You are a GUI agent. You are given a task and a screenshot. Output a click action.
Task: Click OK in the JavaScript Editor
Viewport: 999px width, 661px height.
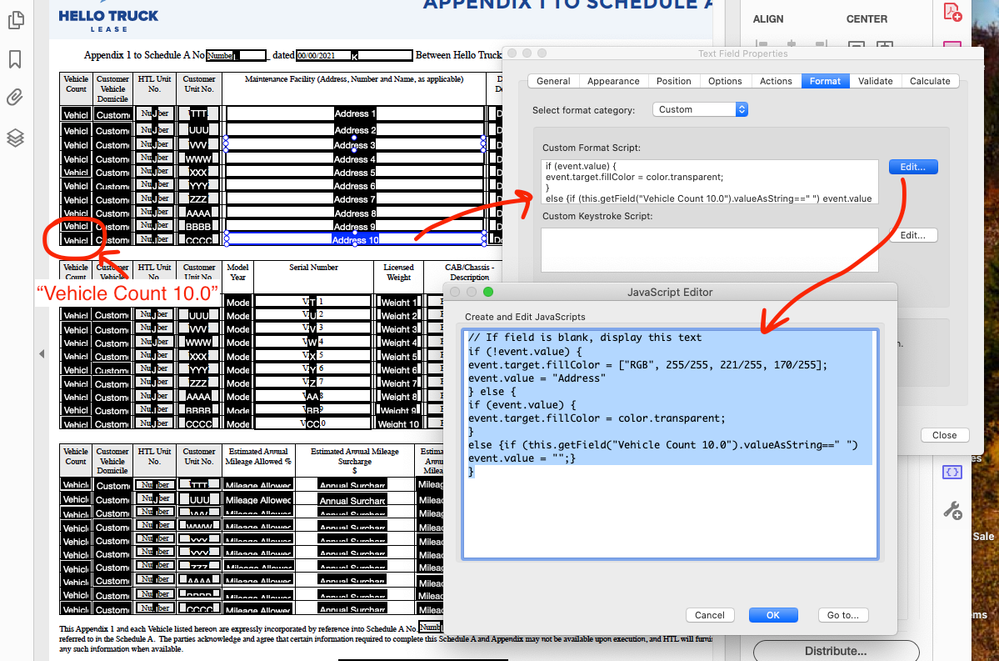point(773,615)
